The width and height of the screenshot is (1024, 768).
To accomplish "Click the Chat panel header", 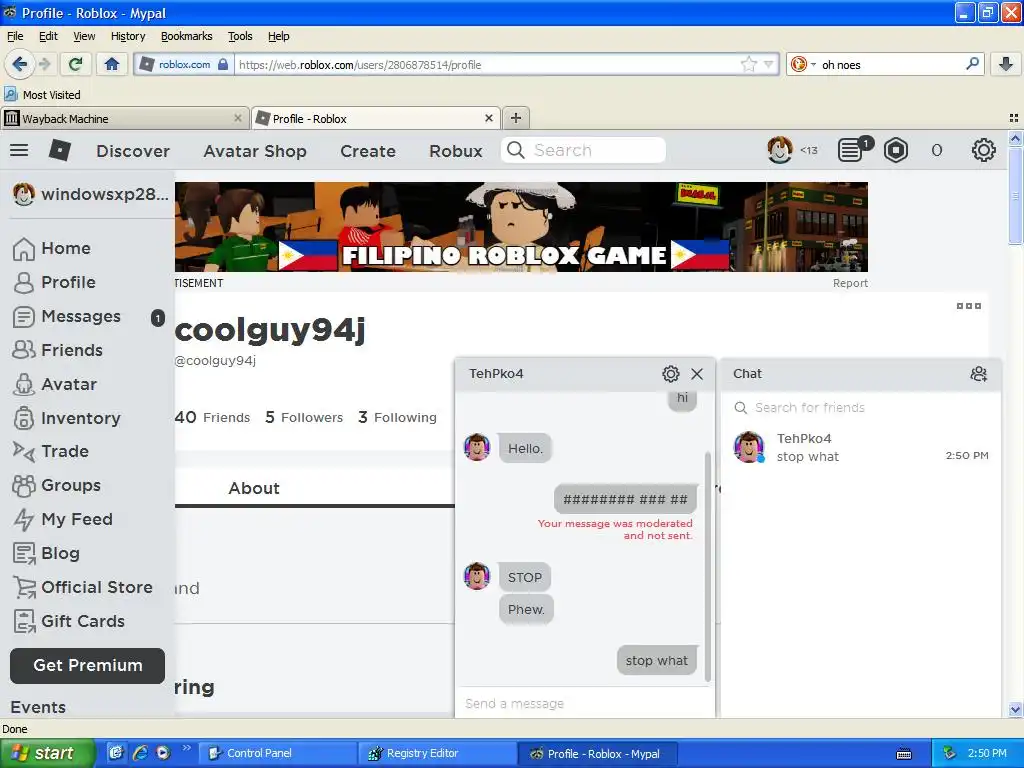I will point(861,374).
